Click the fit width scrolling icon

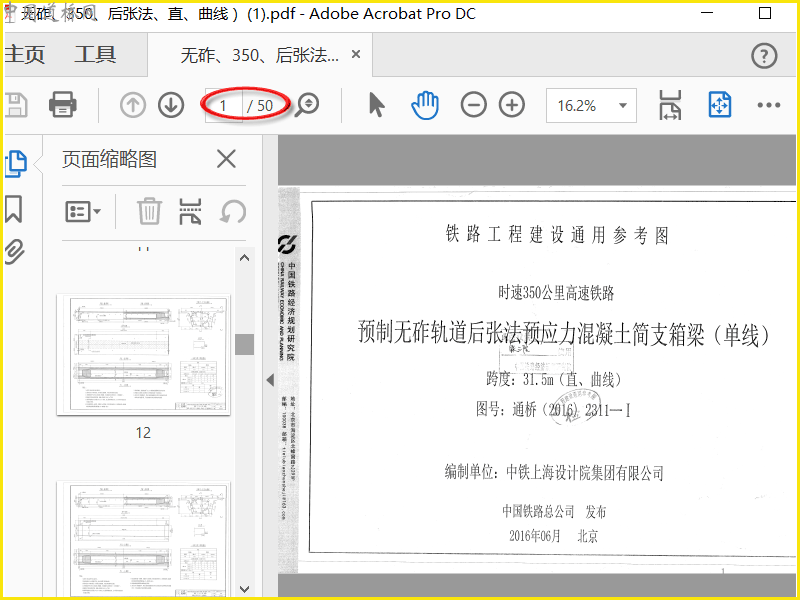[x=670, y=105]
